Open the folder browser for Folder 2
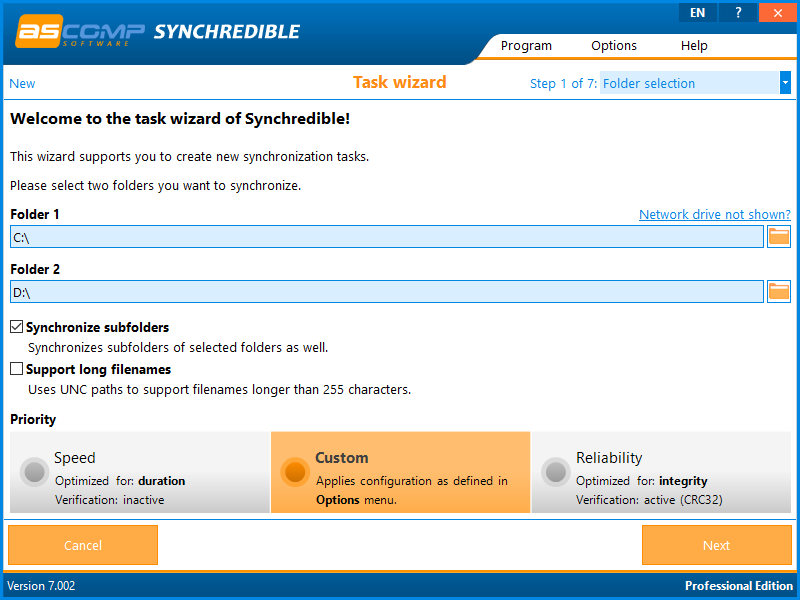 (x=779, y=291)
